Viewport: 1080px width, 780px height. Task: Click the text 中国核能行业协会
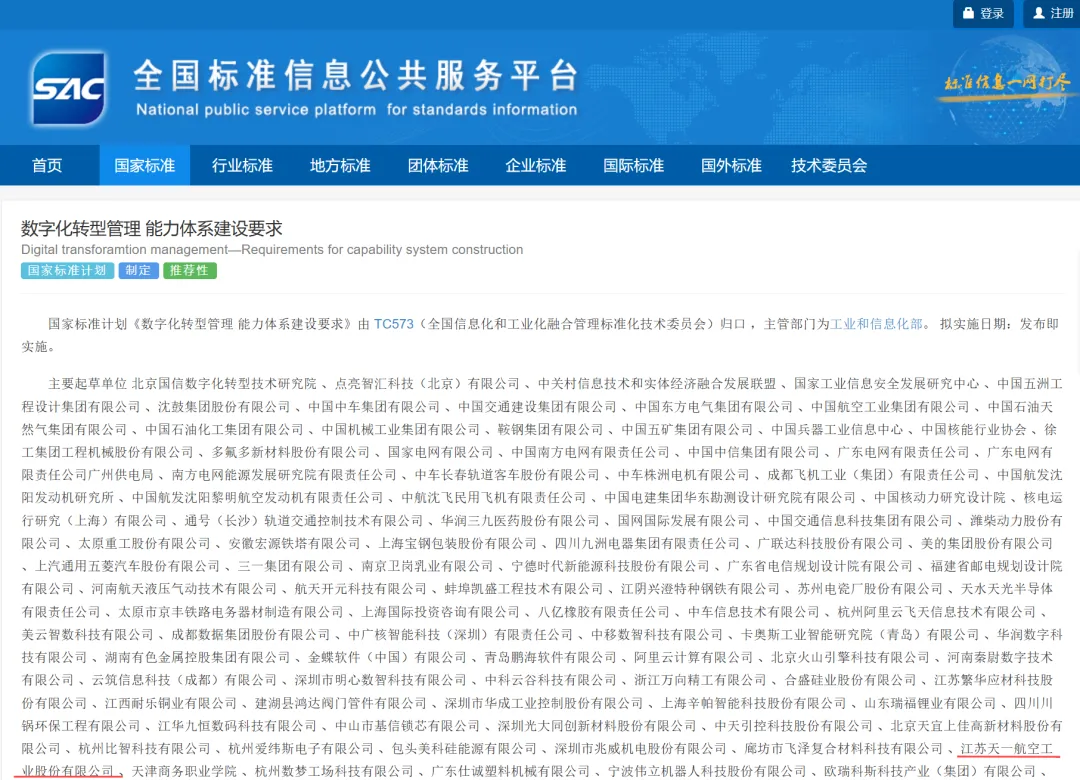coord(974,429)
